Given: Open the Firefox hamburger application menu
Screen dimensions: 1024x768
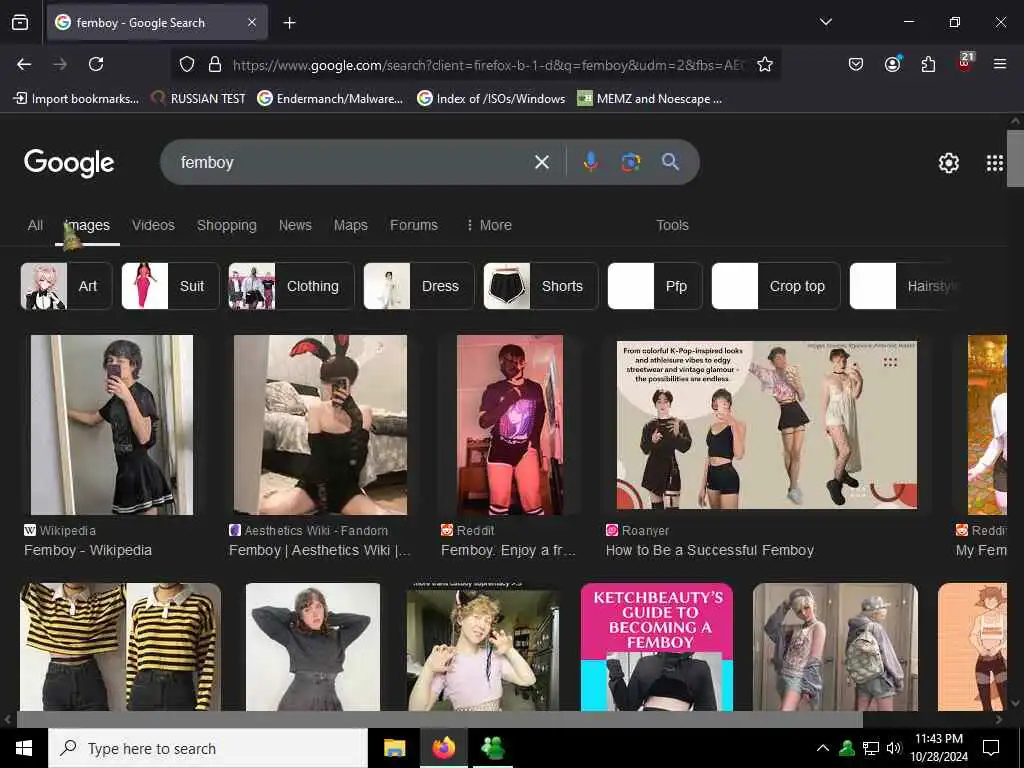Looking at the screenshot, I should [x=999, y=64].
